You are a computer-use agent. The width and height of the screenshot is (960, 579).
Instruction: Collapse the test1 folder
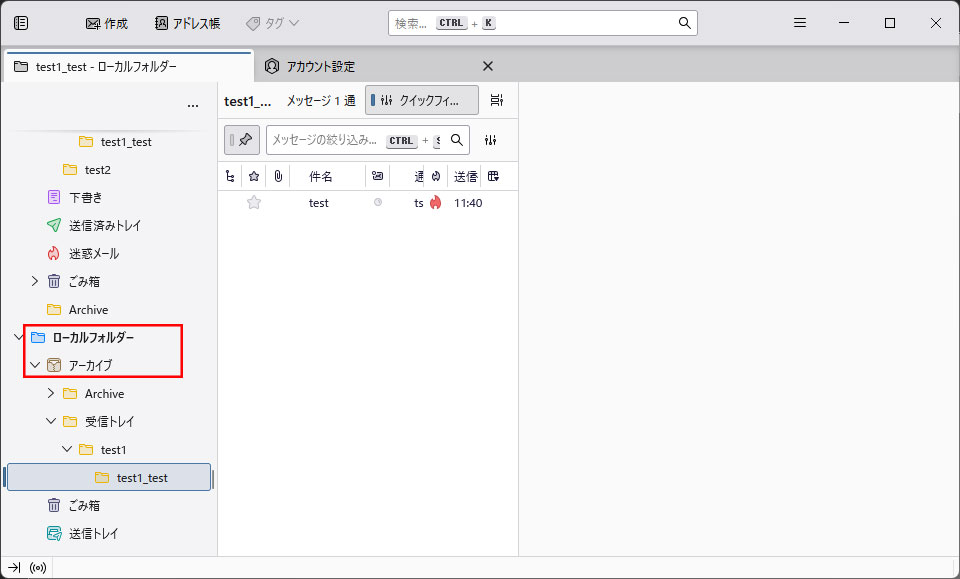pos(67,450)
